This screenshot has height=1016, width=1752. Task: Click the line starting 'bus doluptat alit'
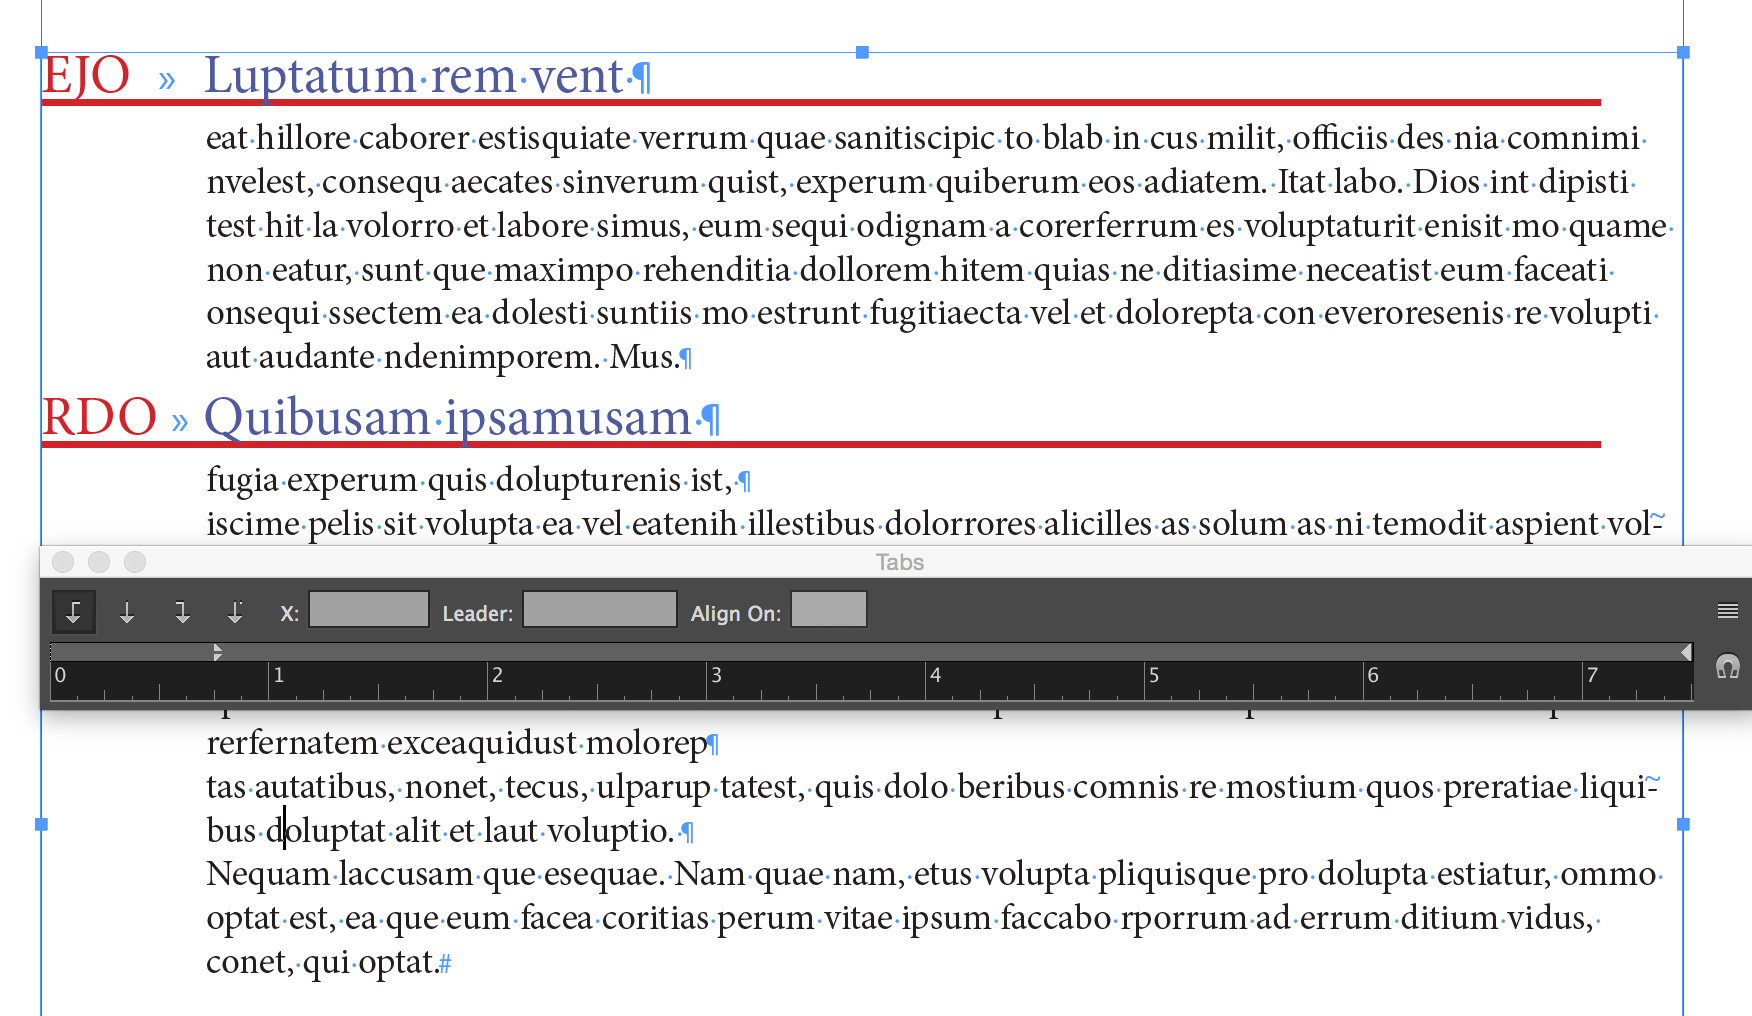[x=440, y=831]
